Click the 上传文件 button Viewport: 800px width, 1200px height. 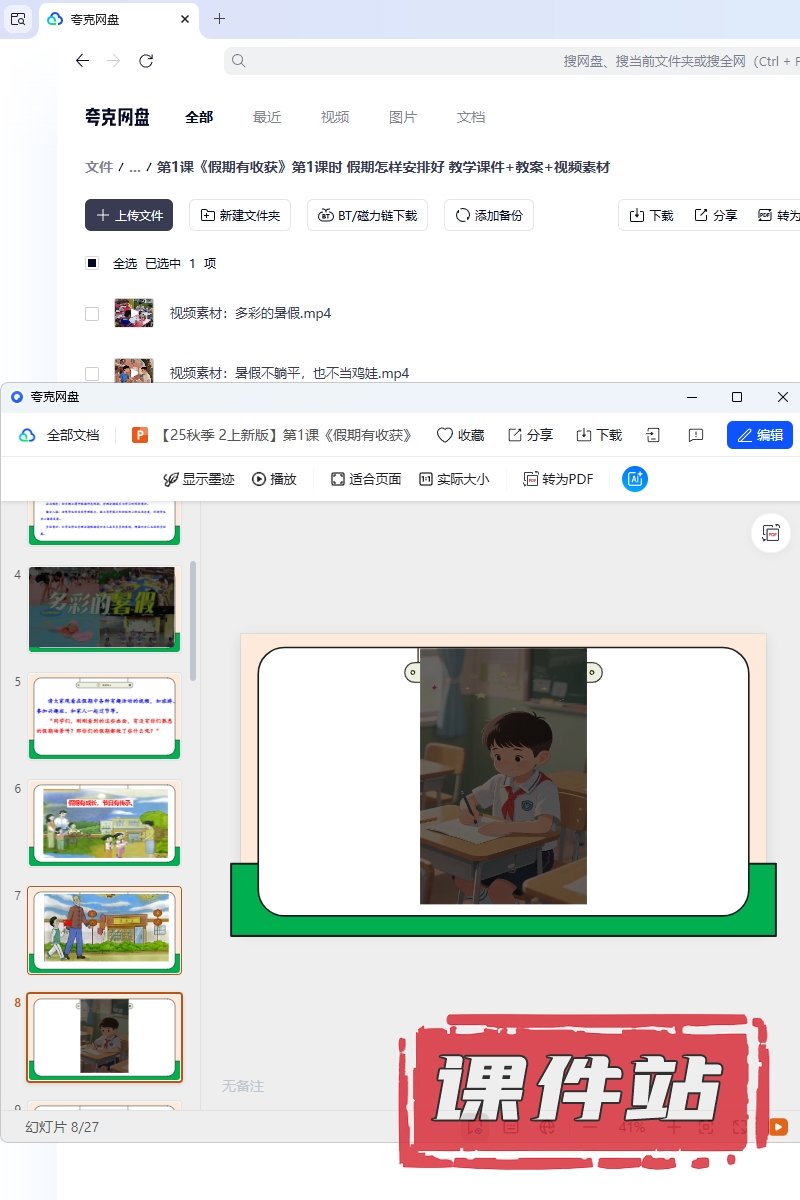[x=129, y=215]
